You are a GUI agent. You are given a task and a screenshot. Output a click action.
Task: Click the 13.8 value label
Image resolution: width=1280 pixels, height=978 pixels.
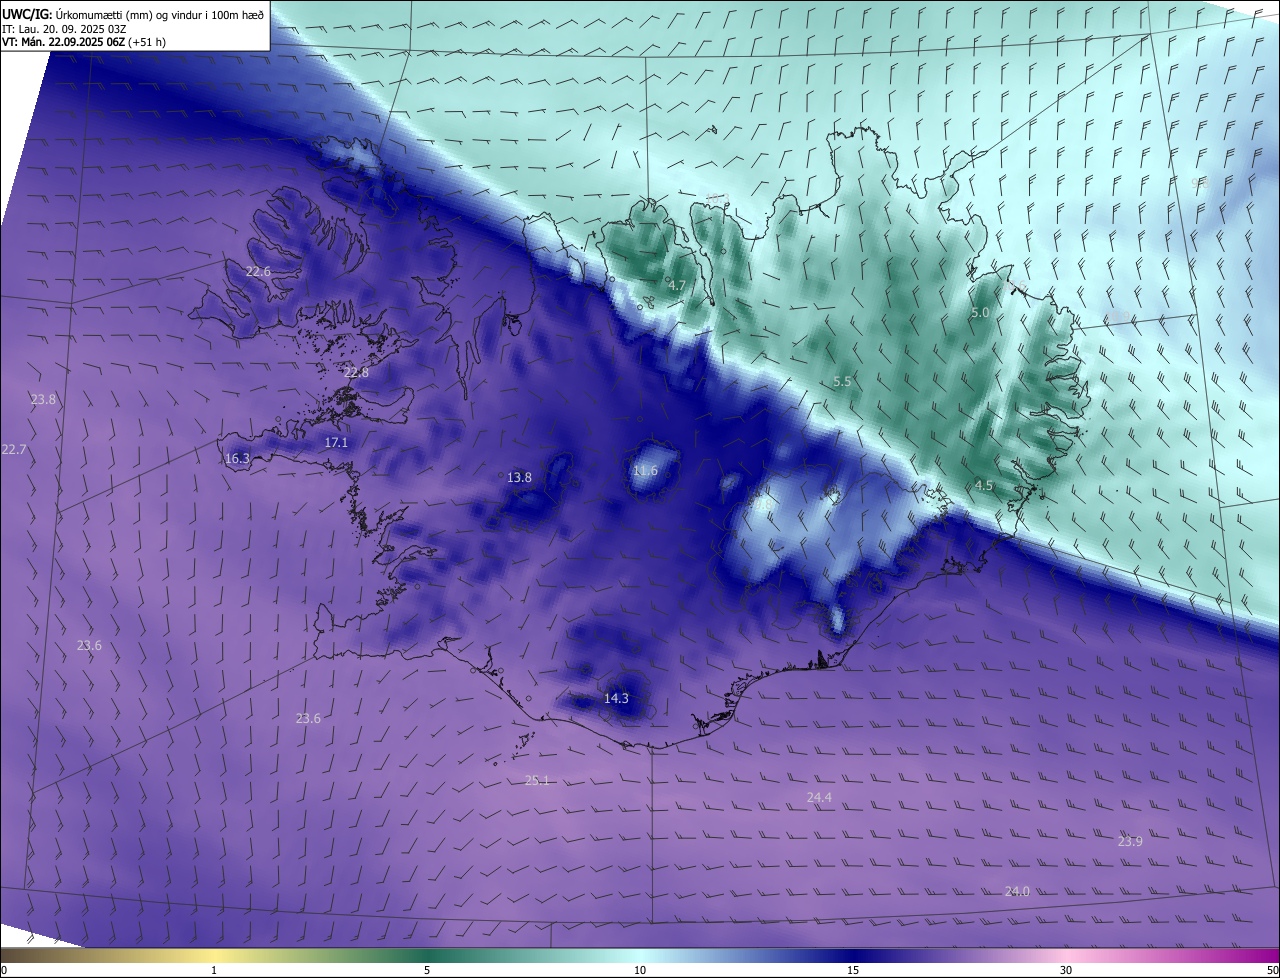[x=519, y=478]
